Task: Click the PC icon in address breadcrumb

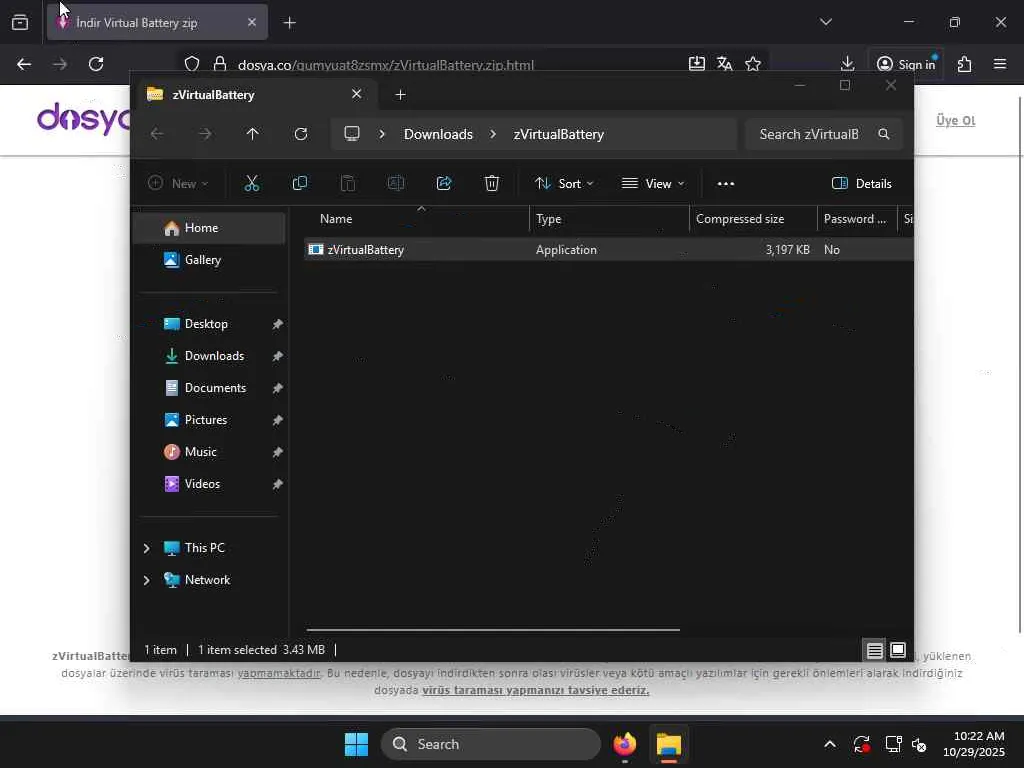Action: coord(352,134)
